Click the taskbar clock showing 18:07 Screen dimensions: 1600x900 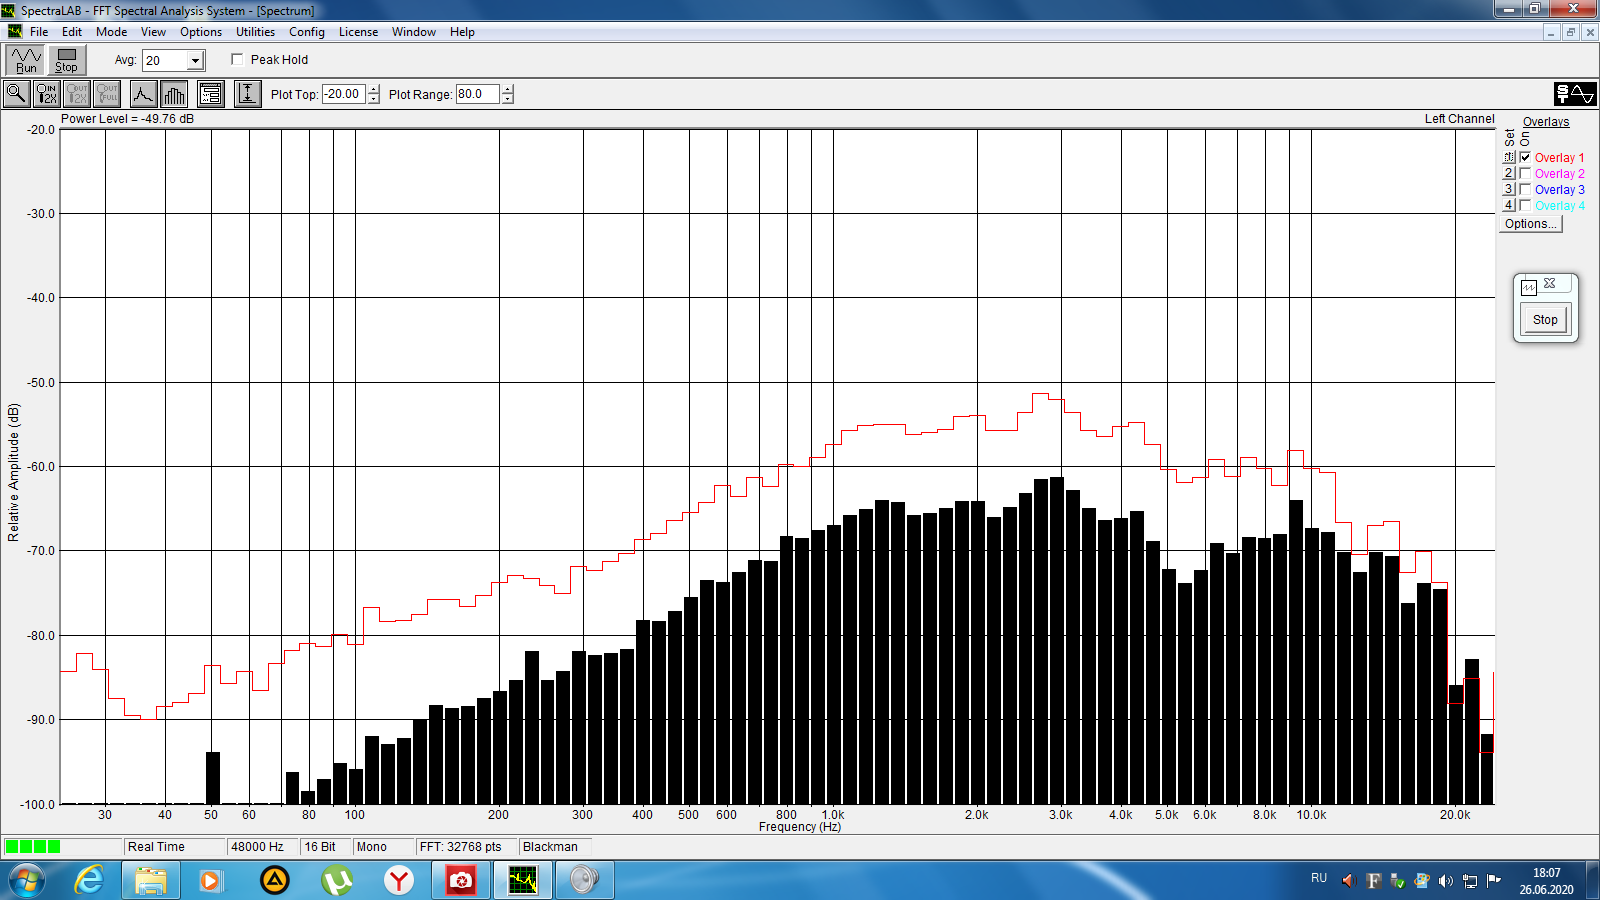pos(1546,881)
